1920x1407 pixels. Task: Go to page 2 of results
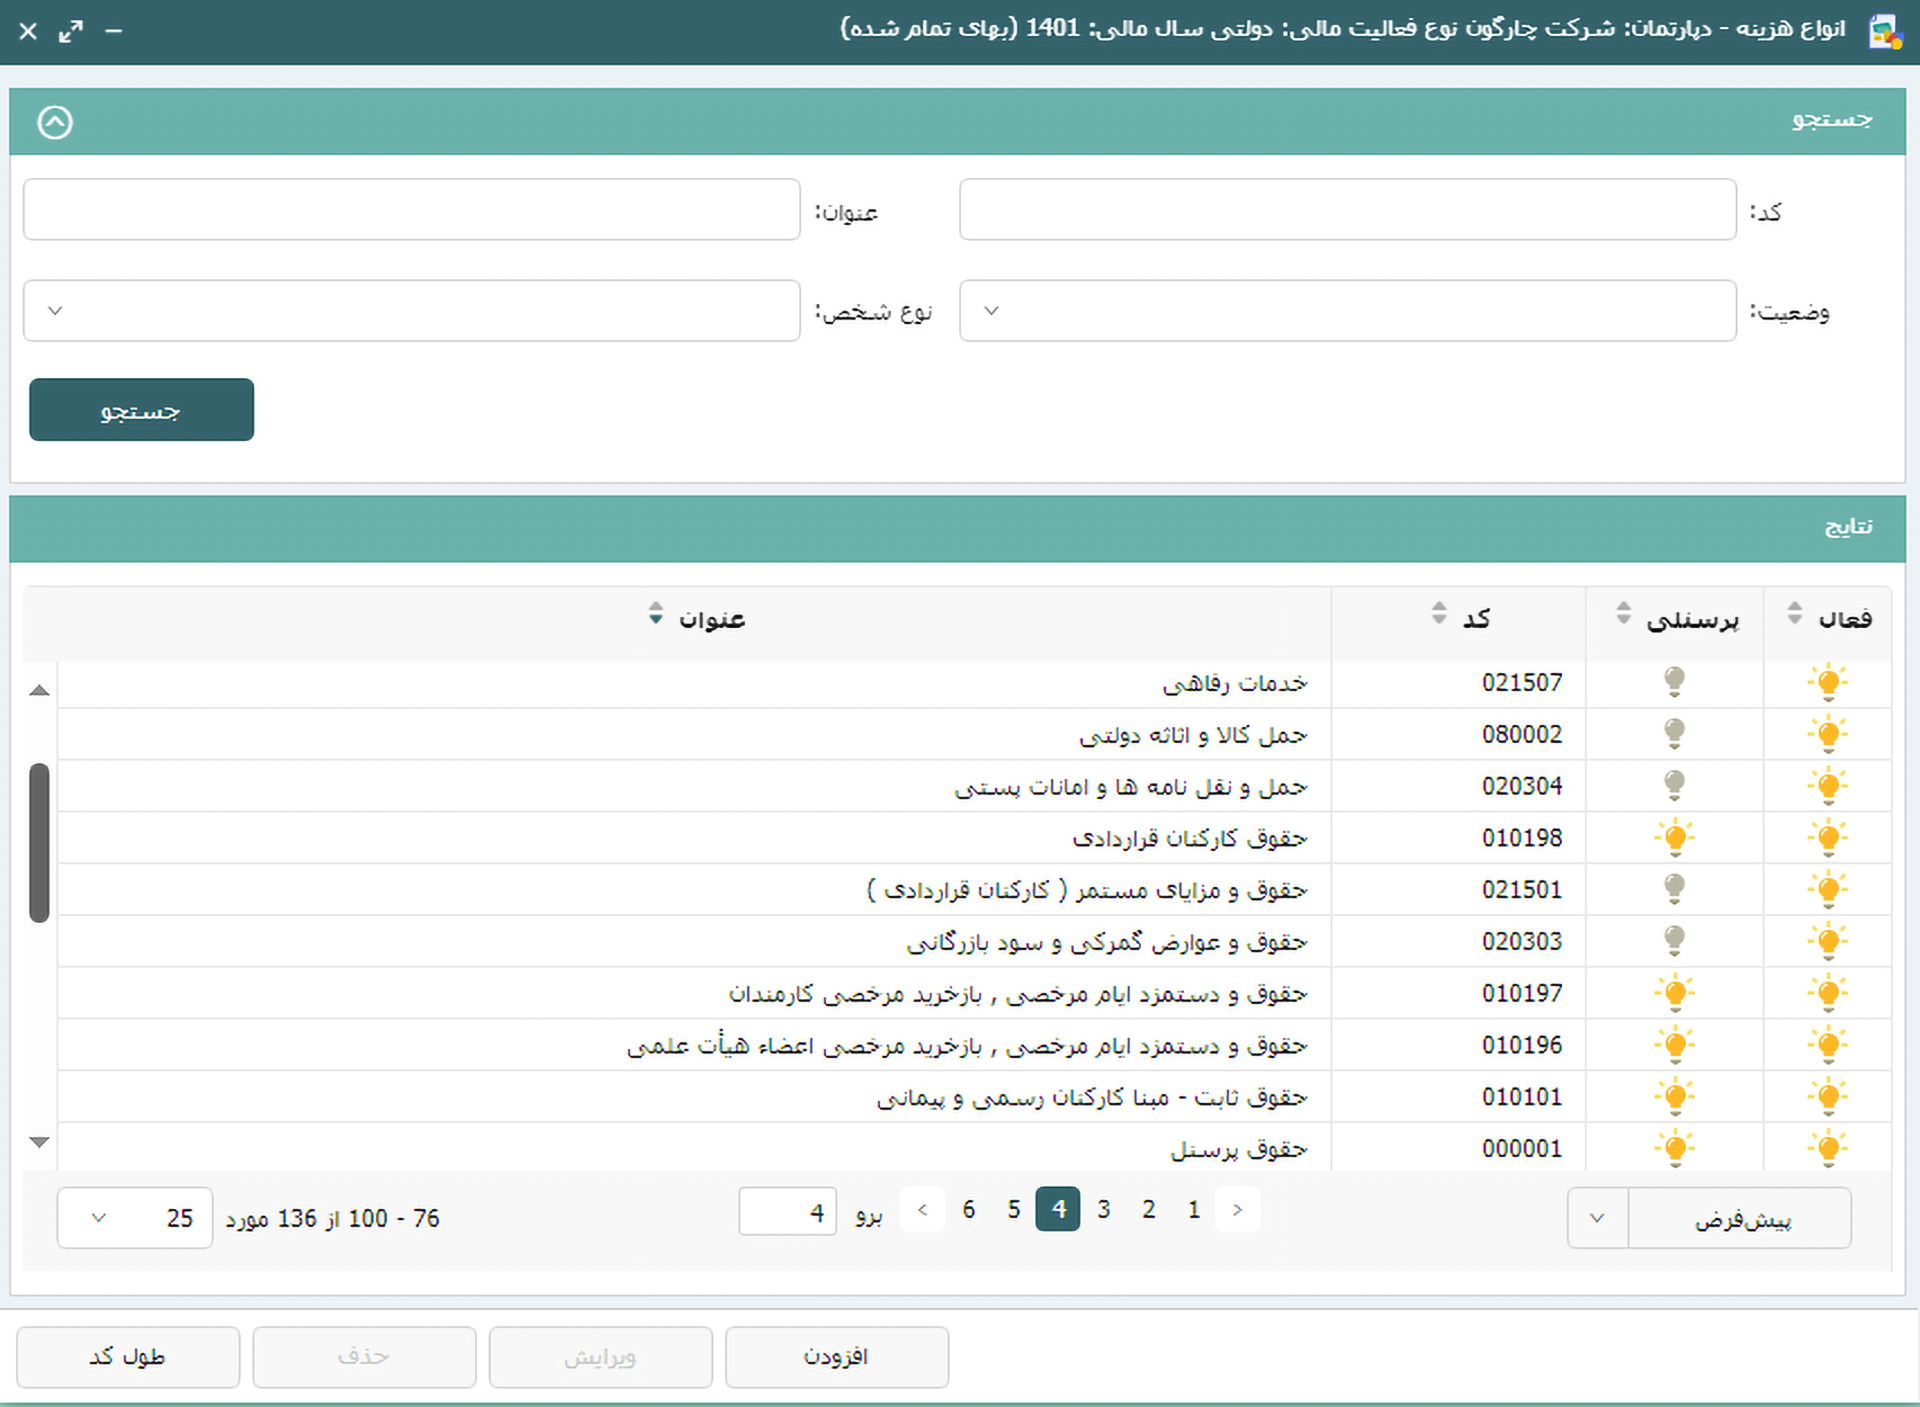1148,1210
